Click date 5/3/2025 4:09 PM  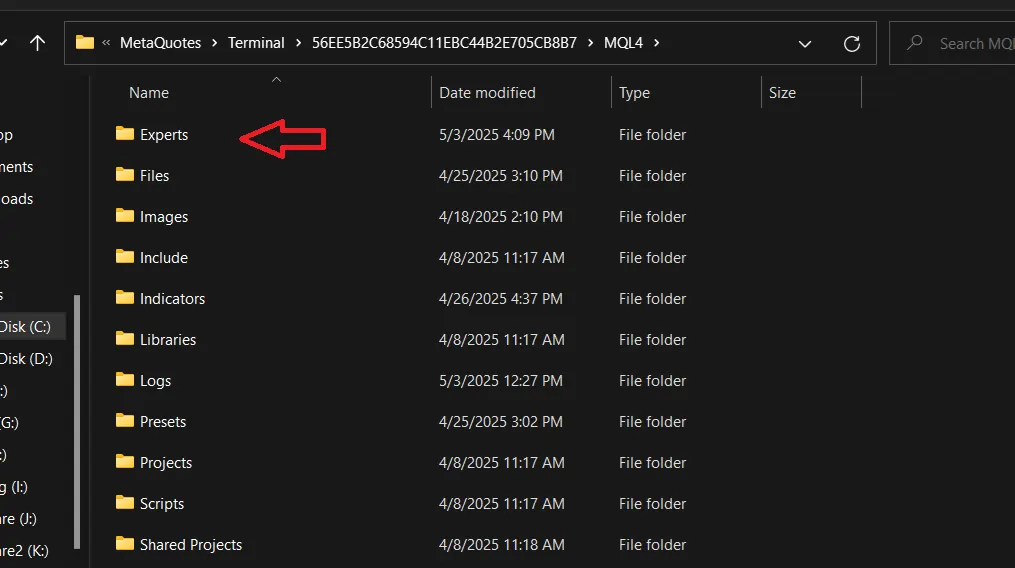pos(496,135)
